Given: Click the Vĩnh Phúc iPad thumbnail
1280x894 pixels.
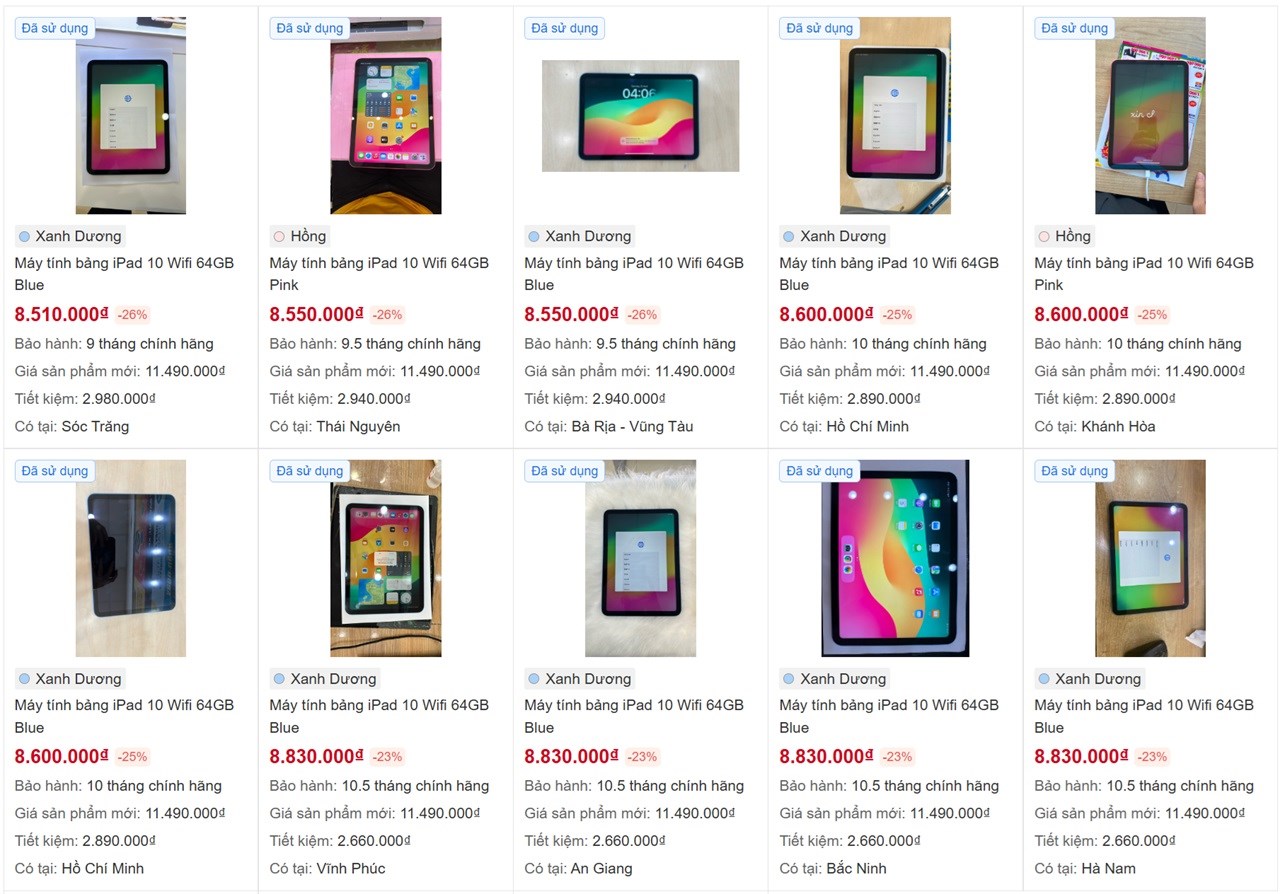Looking at the screenshot, I should [385, 558].
